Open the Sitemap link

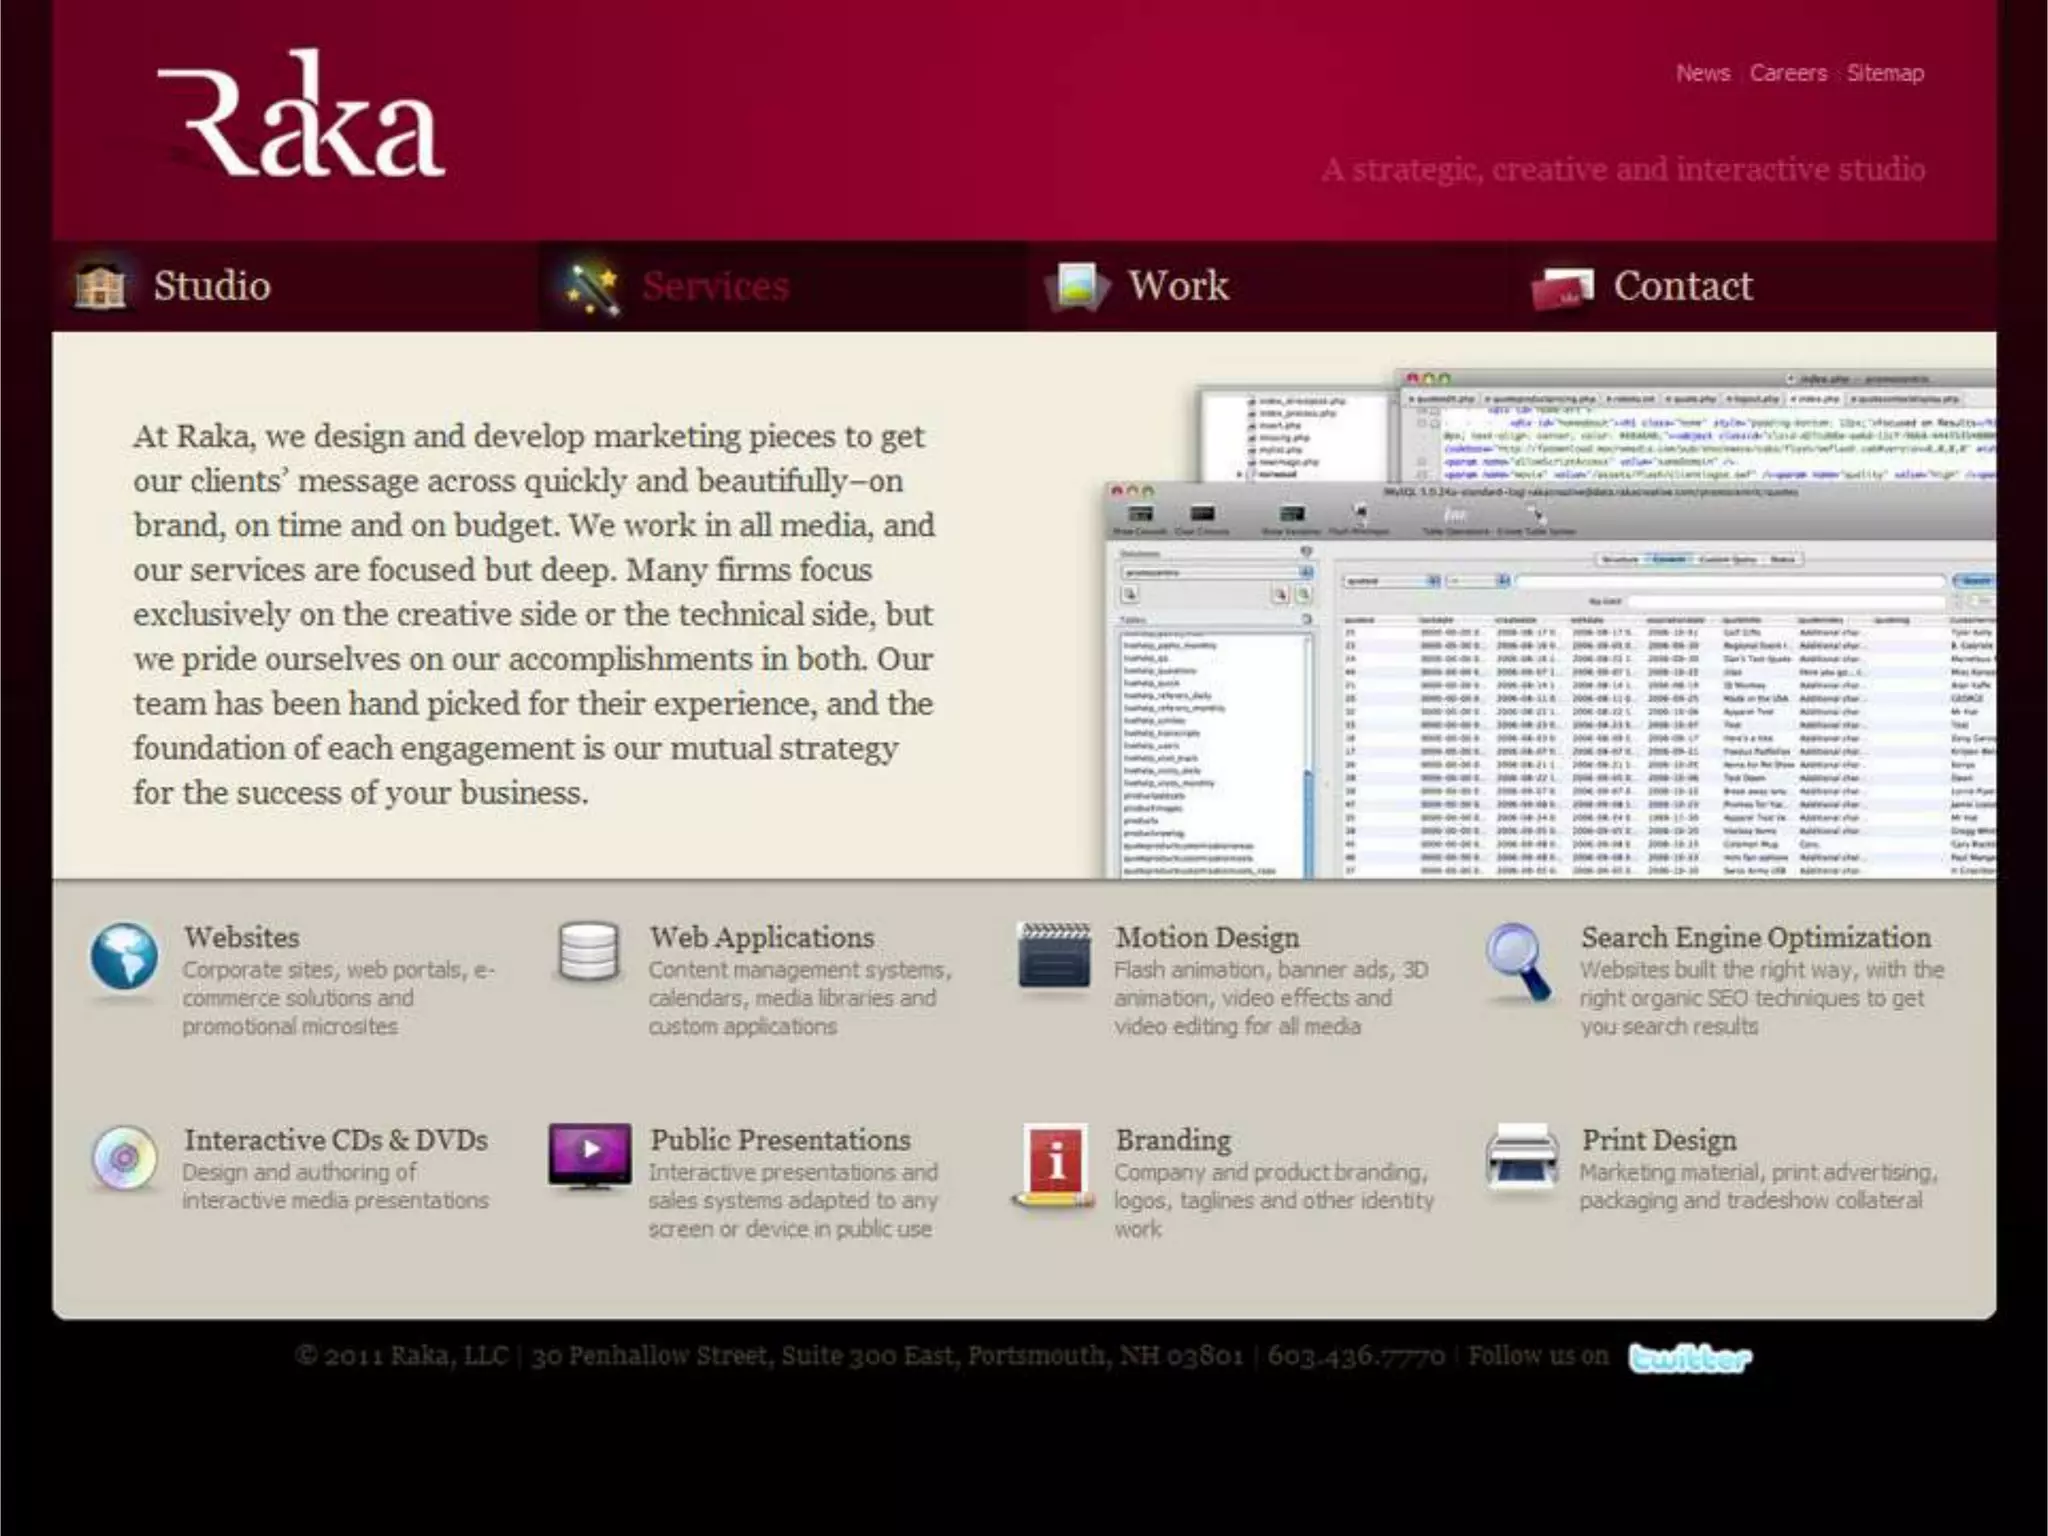pyautogui.click(x=1885, y=73)
